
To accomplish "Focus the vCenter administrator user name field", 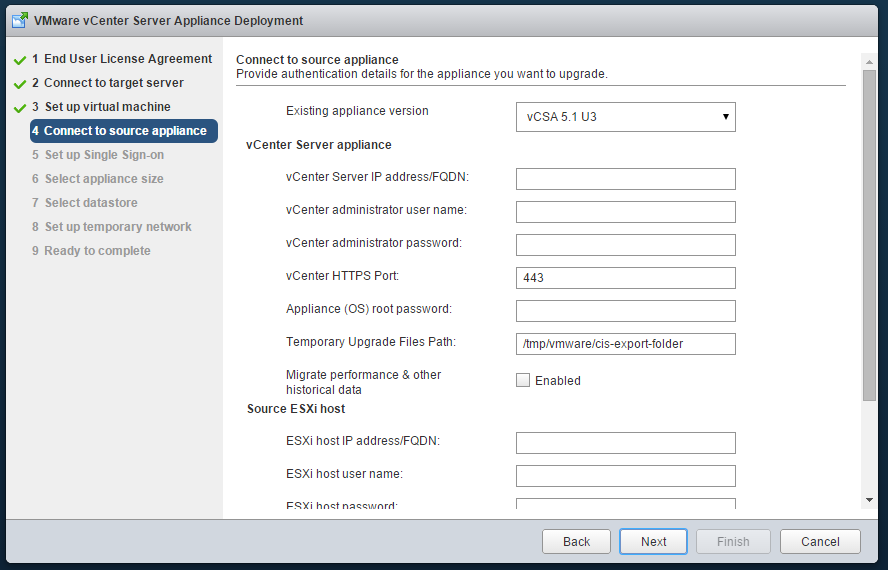I will tap(625, 212).
